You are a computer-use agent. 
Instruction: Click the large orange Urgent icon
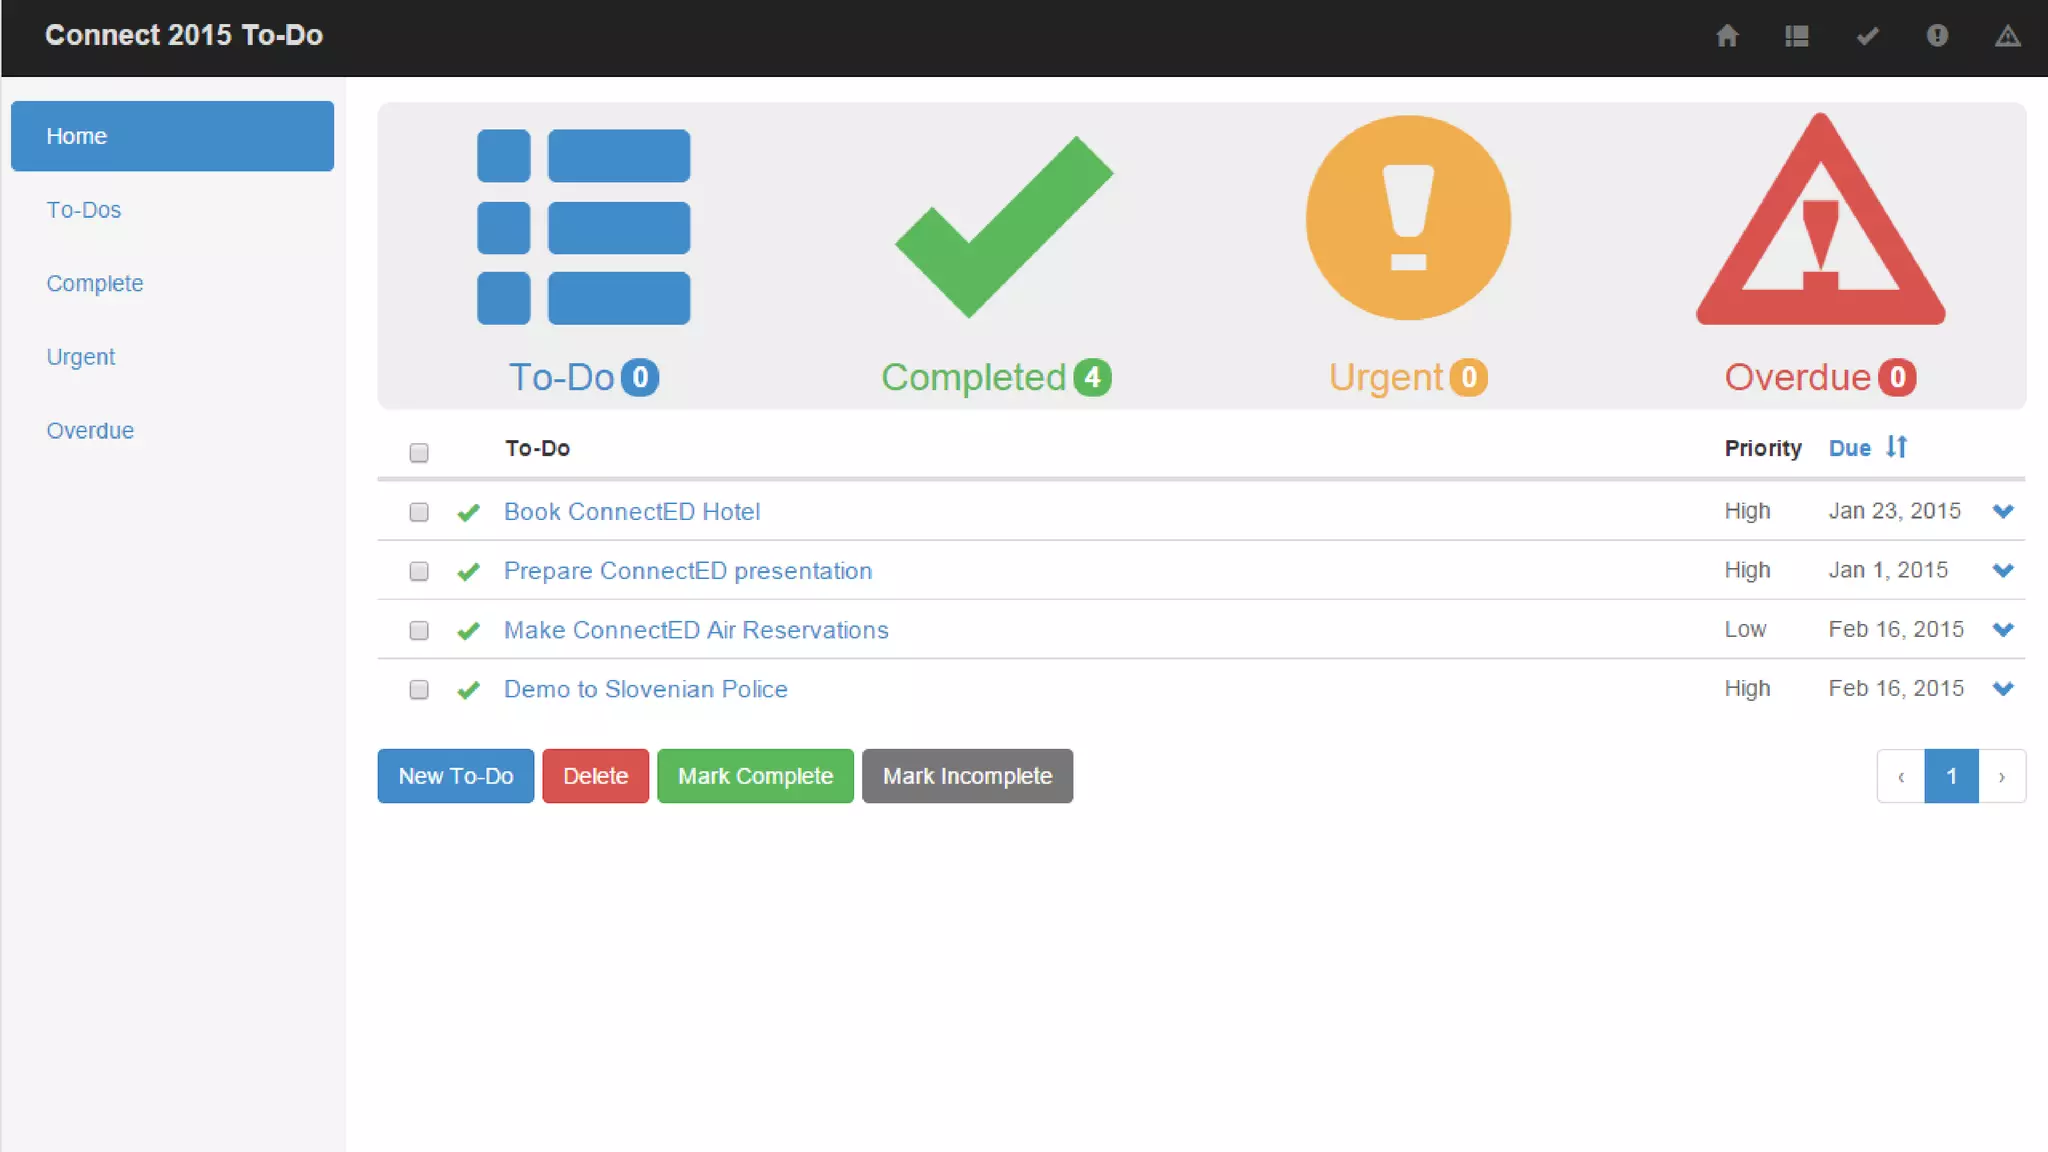click(x=1408, y=218)
